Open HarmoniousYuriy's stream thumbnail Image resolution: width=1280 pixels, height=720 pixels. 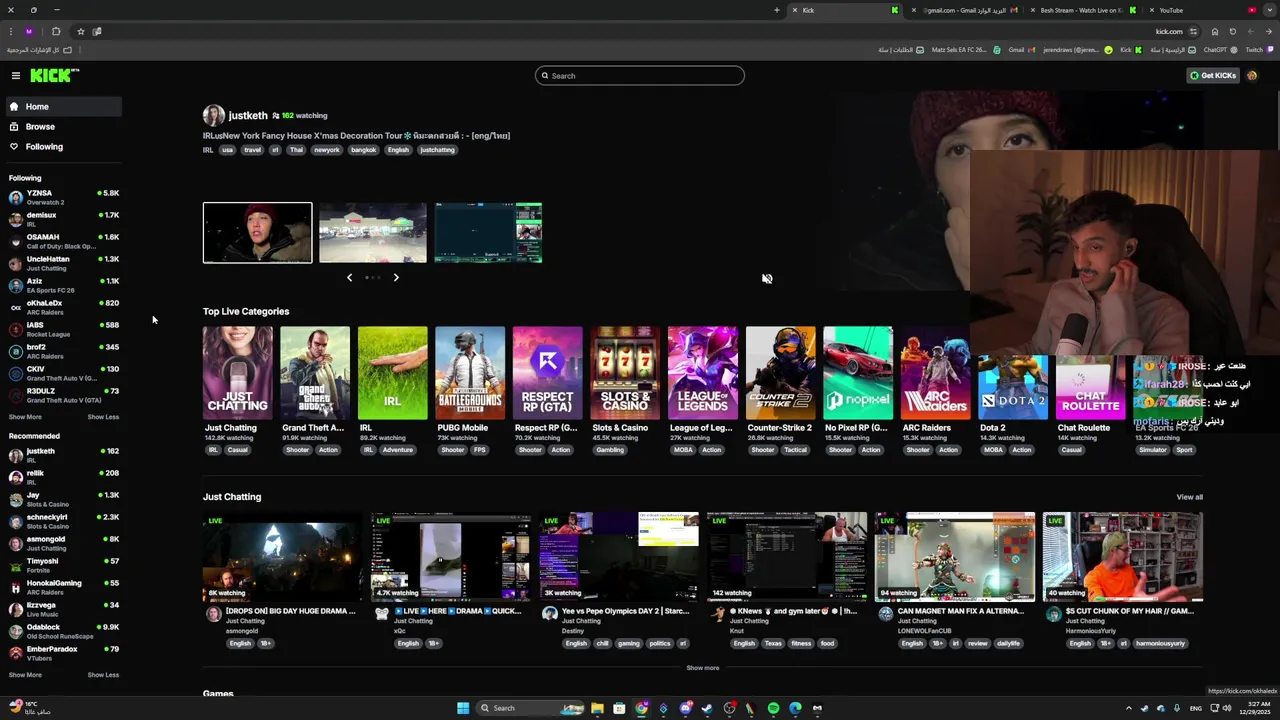(1123, 557)
